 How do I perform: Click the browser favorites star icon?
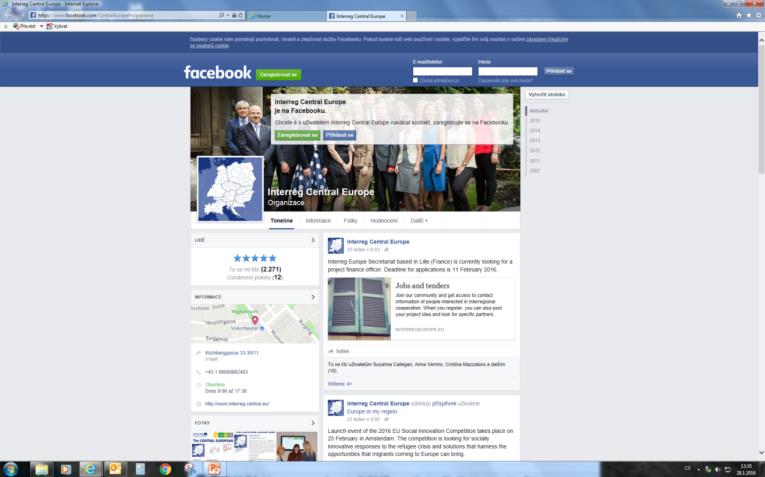[x=748, y=16]
